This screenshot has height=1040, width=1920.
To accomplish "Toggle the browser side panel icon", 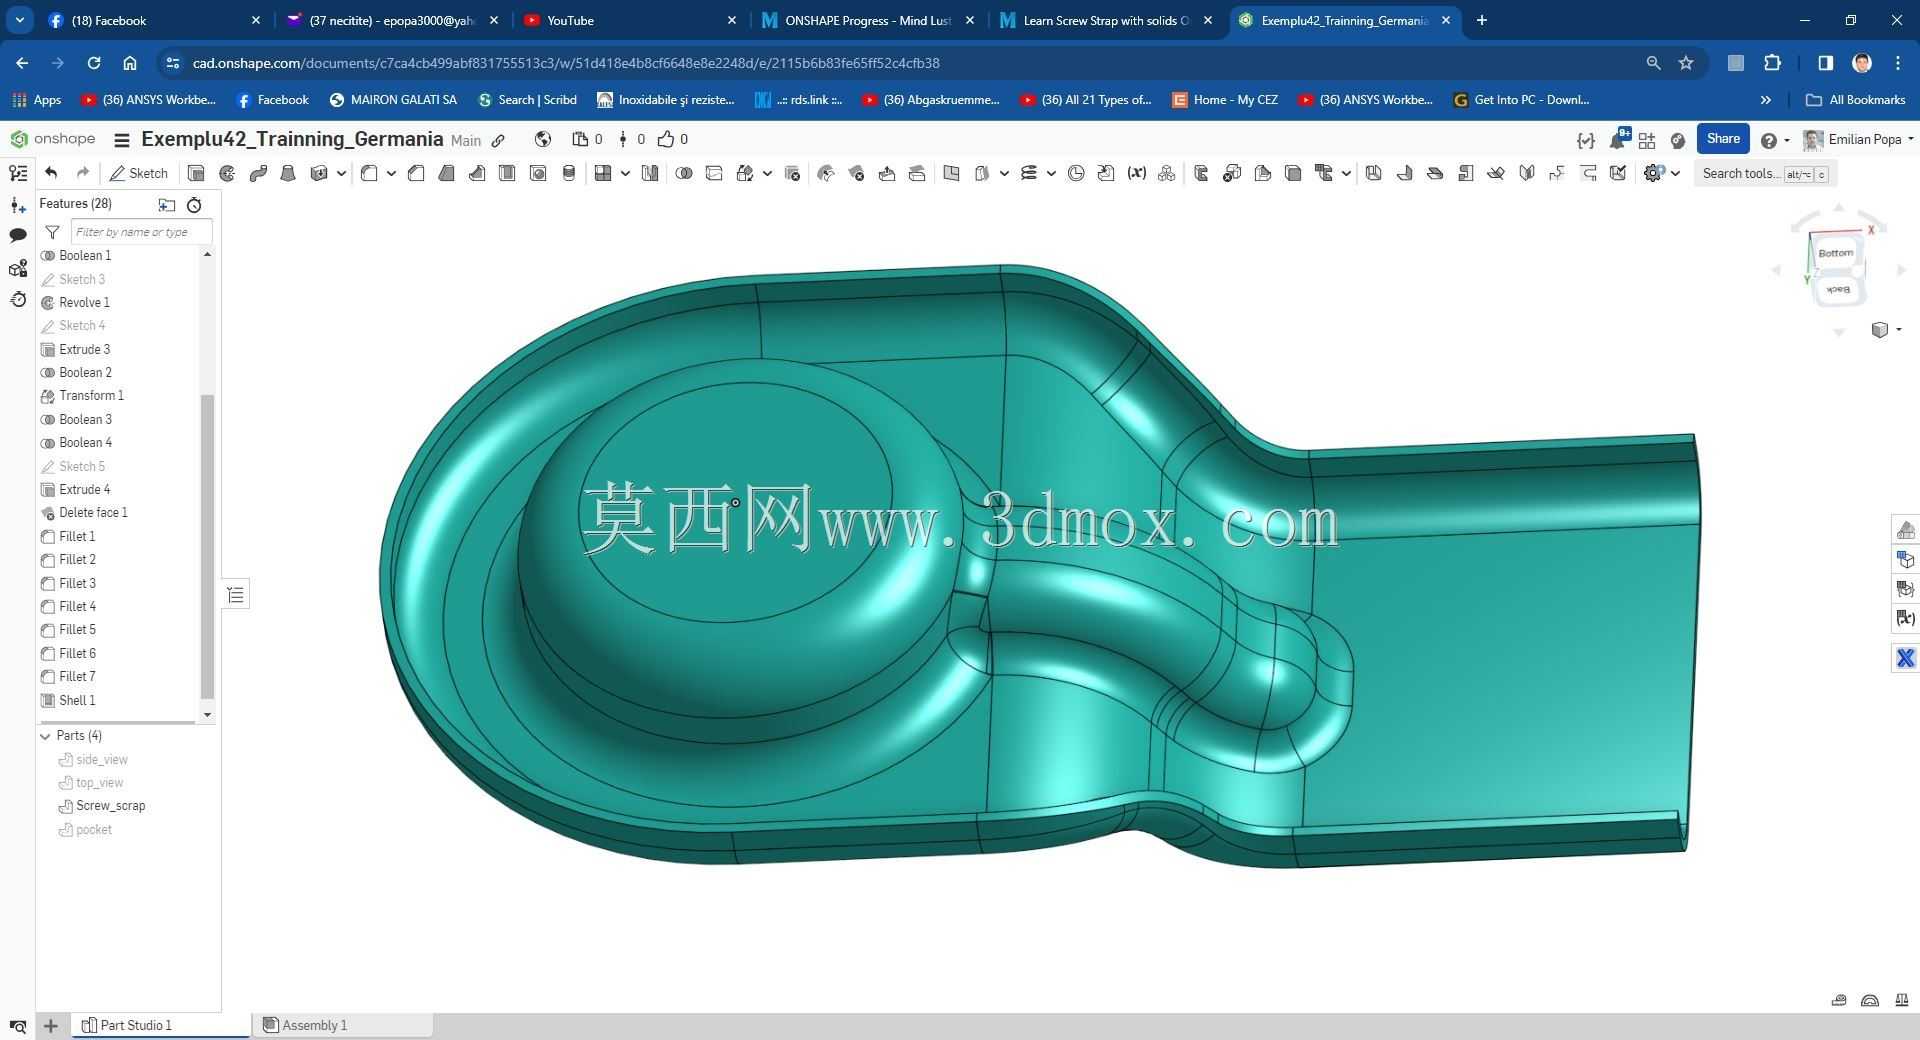I will pyautogui.click(x=1825, y=63).
